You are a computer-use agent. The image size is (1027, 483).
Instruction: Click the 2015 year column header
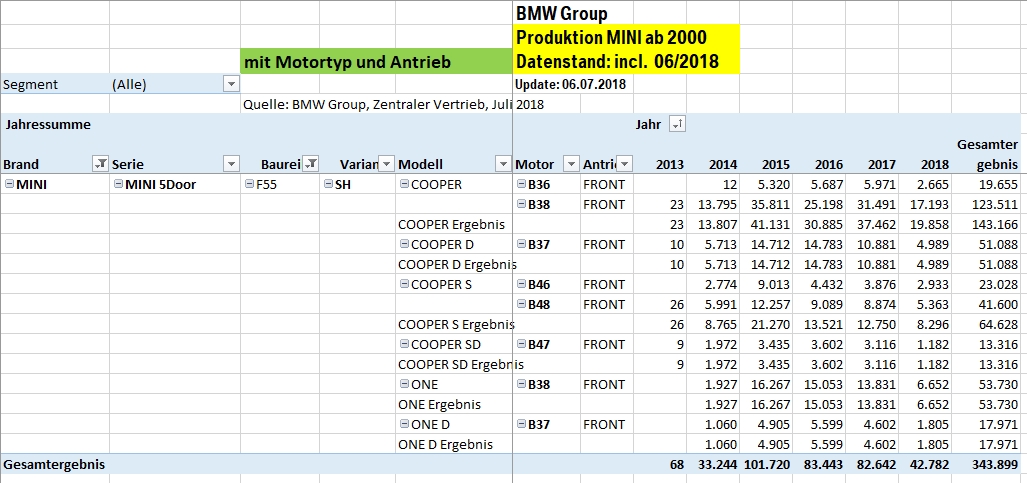pos(777,164)
